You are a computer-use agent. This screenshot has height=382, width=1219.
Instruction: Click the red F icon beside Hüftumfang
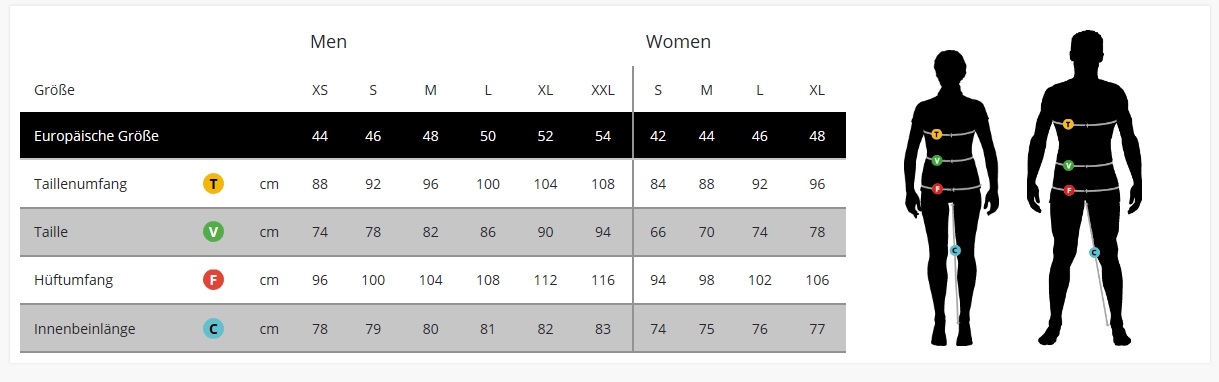click(x=213, y=280)
